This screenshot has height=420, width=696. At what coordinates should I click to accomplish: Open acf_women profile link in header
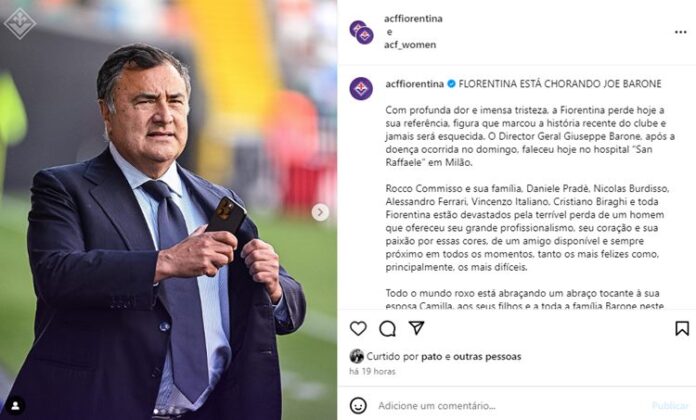tap(410, 45)
